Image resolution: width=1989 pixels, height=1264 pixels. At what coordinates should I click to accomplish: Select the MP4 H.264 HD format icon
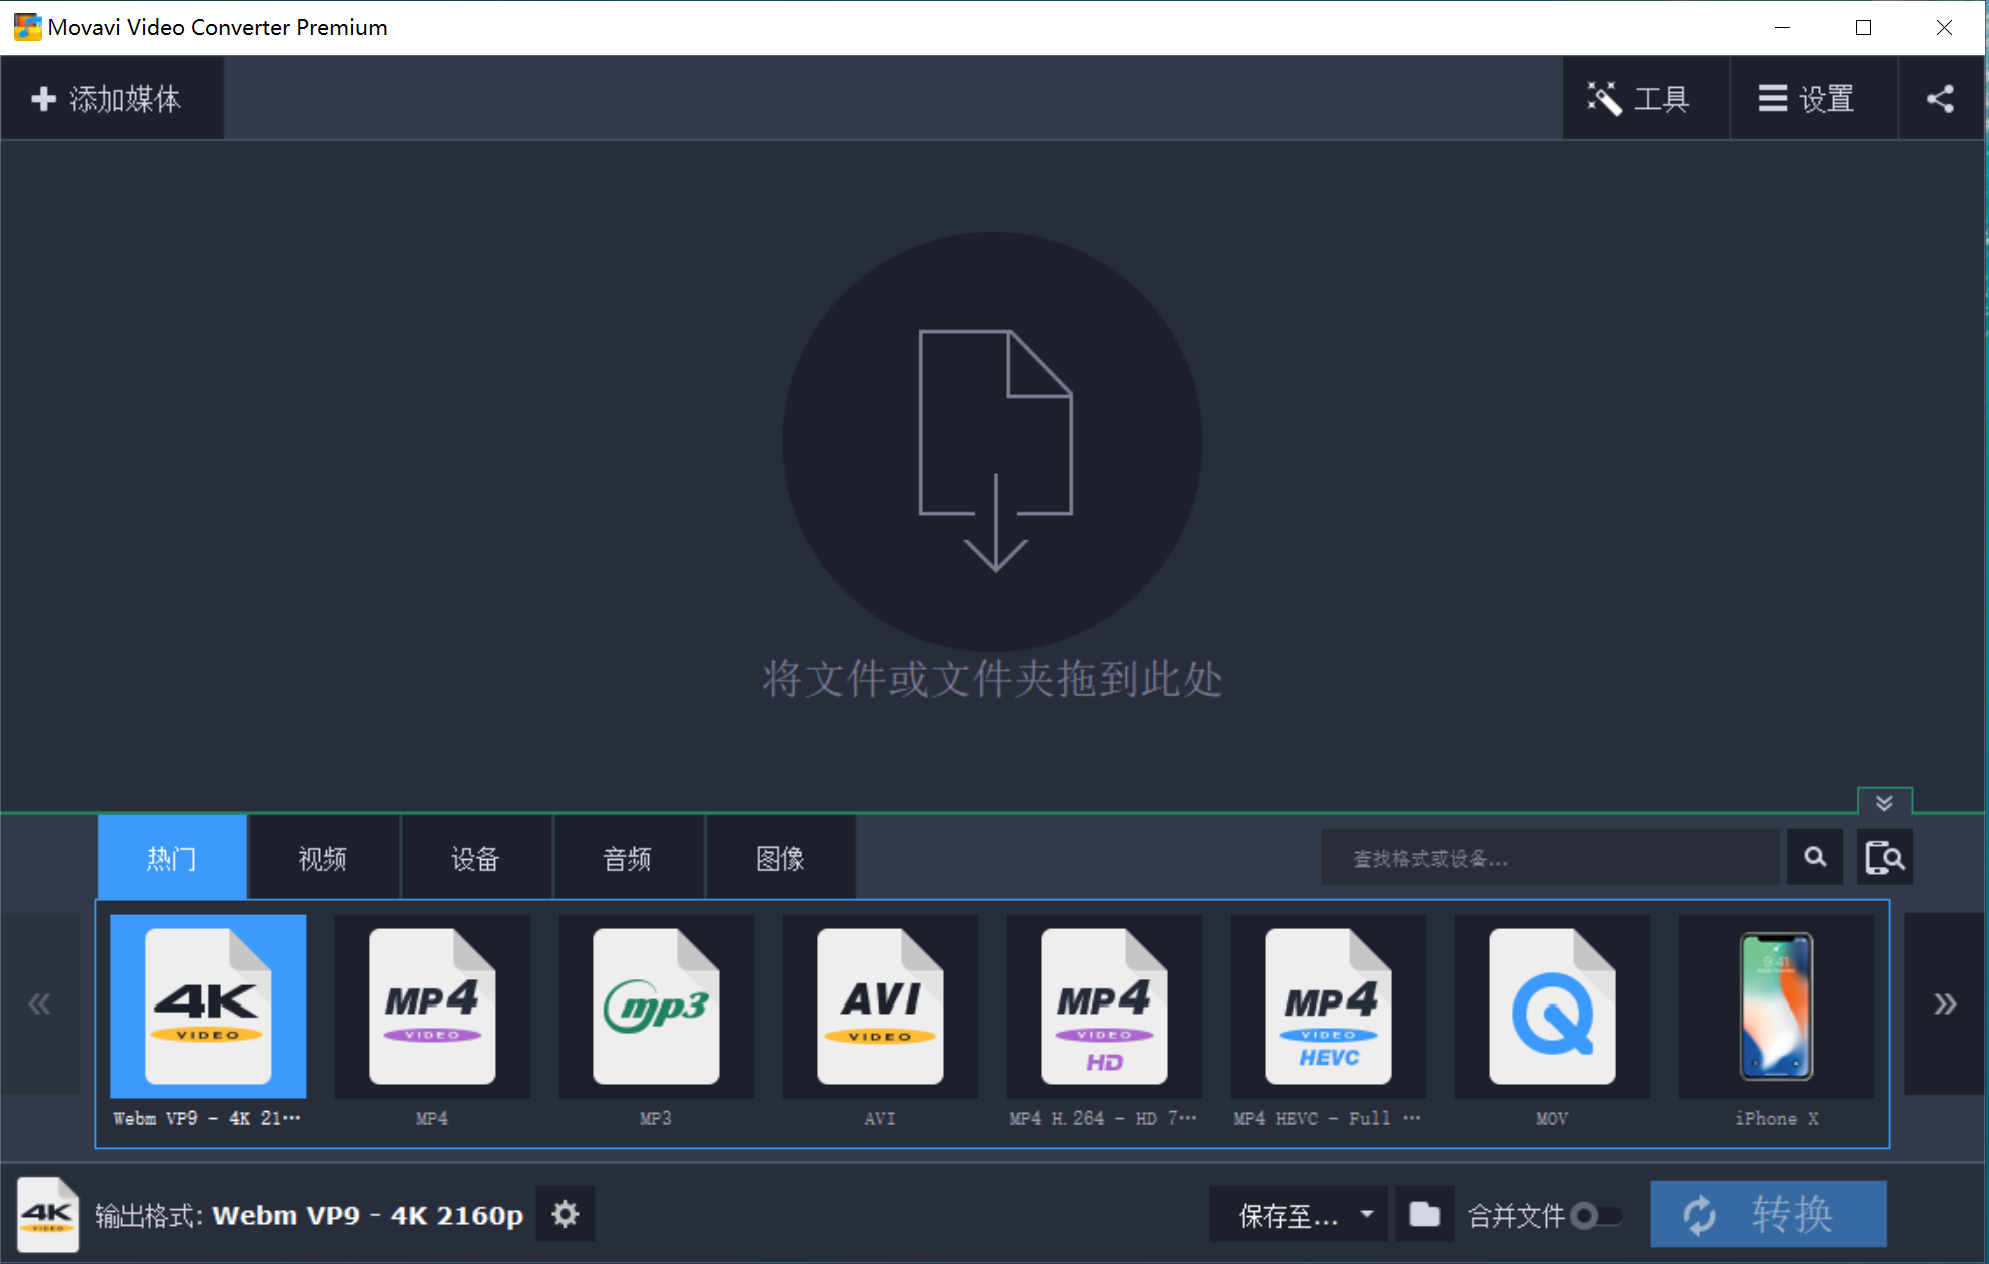1104,1006
